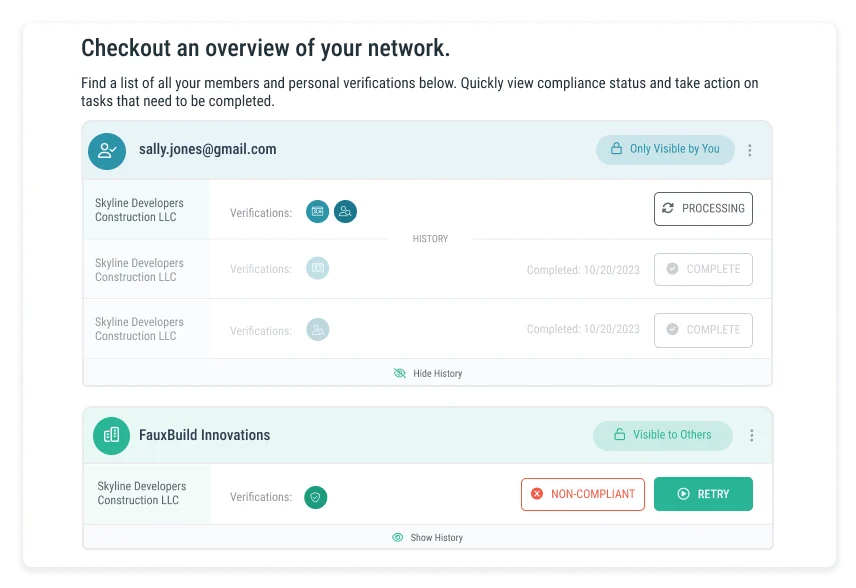Select the FauxBuild Innovations member name

click(204, 435)
